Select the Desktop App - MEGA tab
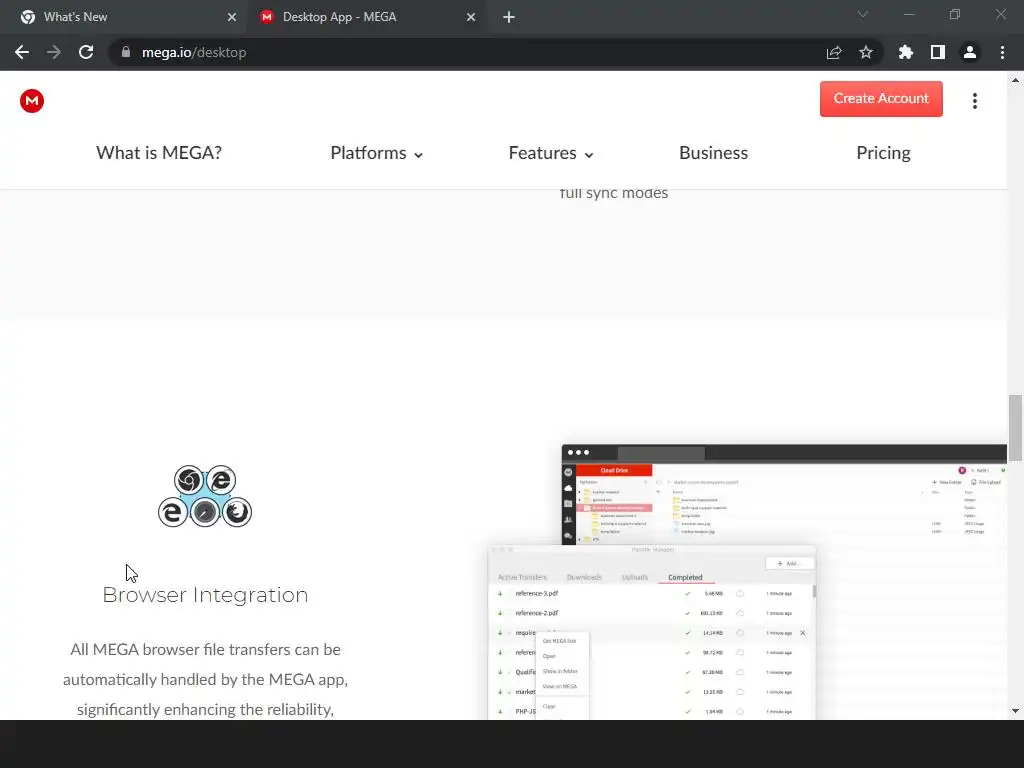The image size is (1024, 768). coord(366,17)
